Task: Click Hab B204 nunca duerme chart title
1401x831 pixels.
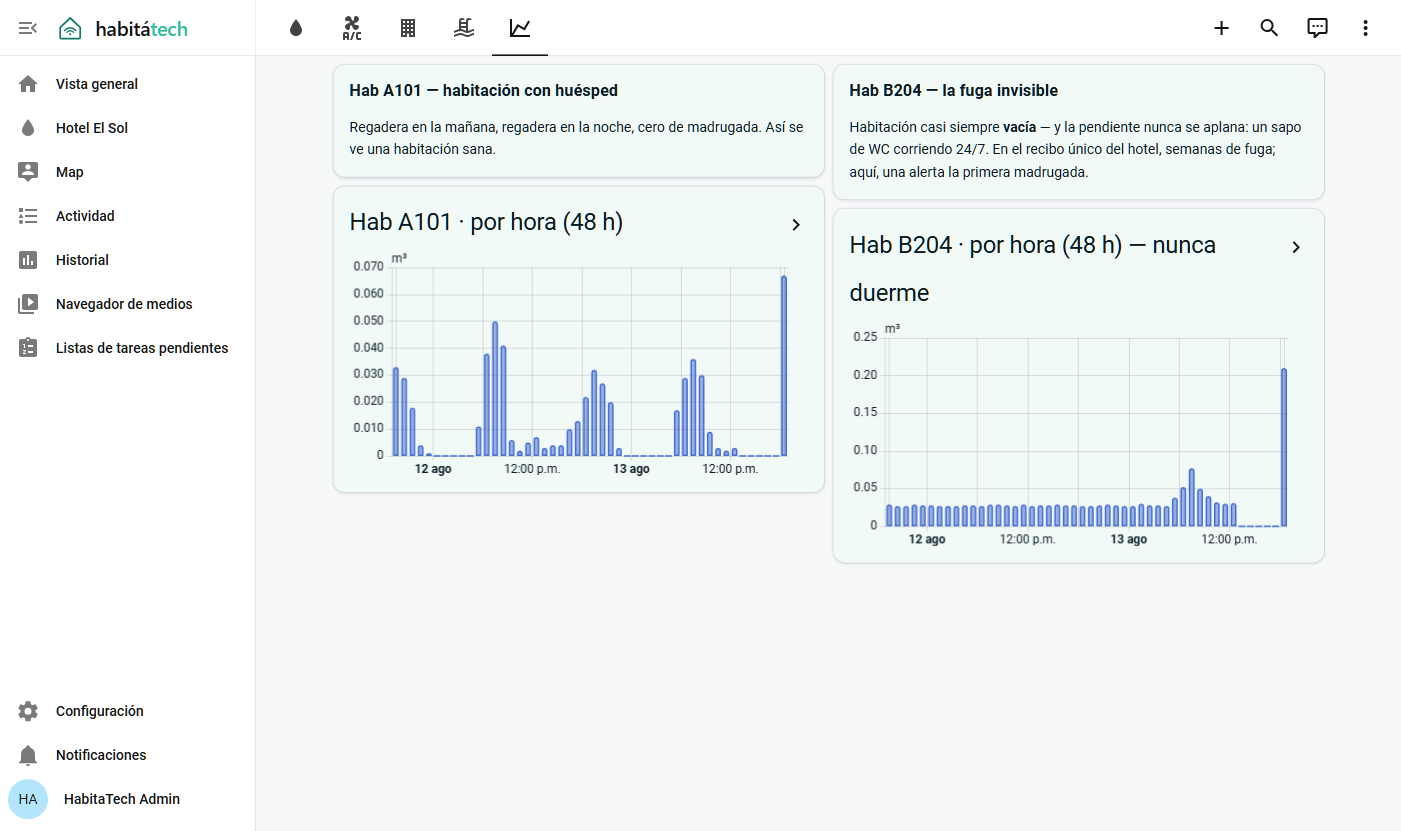Action: (1032, 269)
